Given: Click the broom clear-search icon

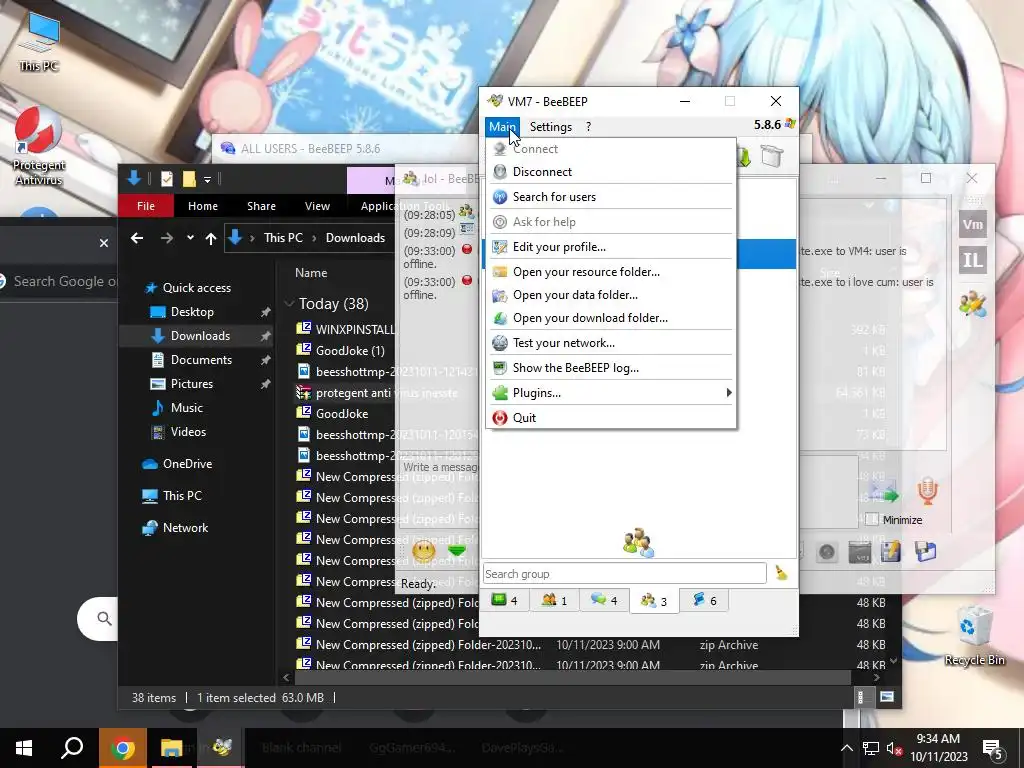Looking at the screenshot, I should tap(782, 573).
